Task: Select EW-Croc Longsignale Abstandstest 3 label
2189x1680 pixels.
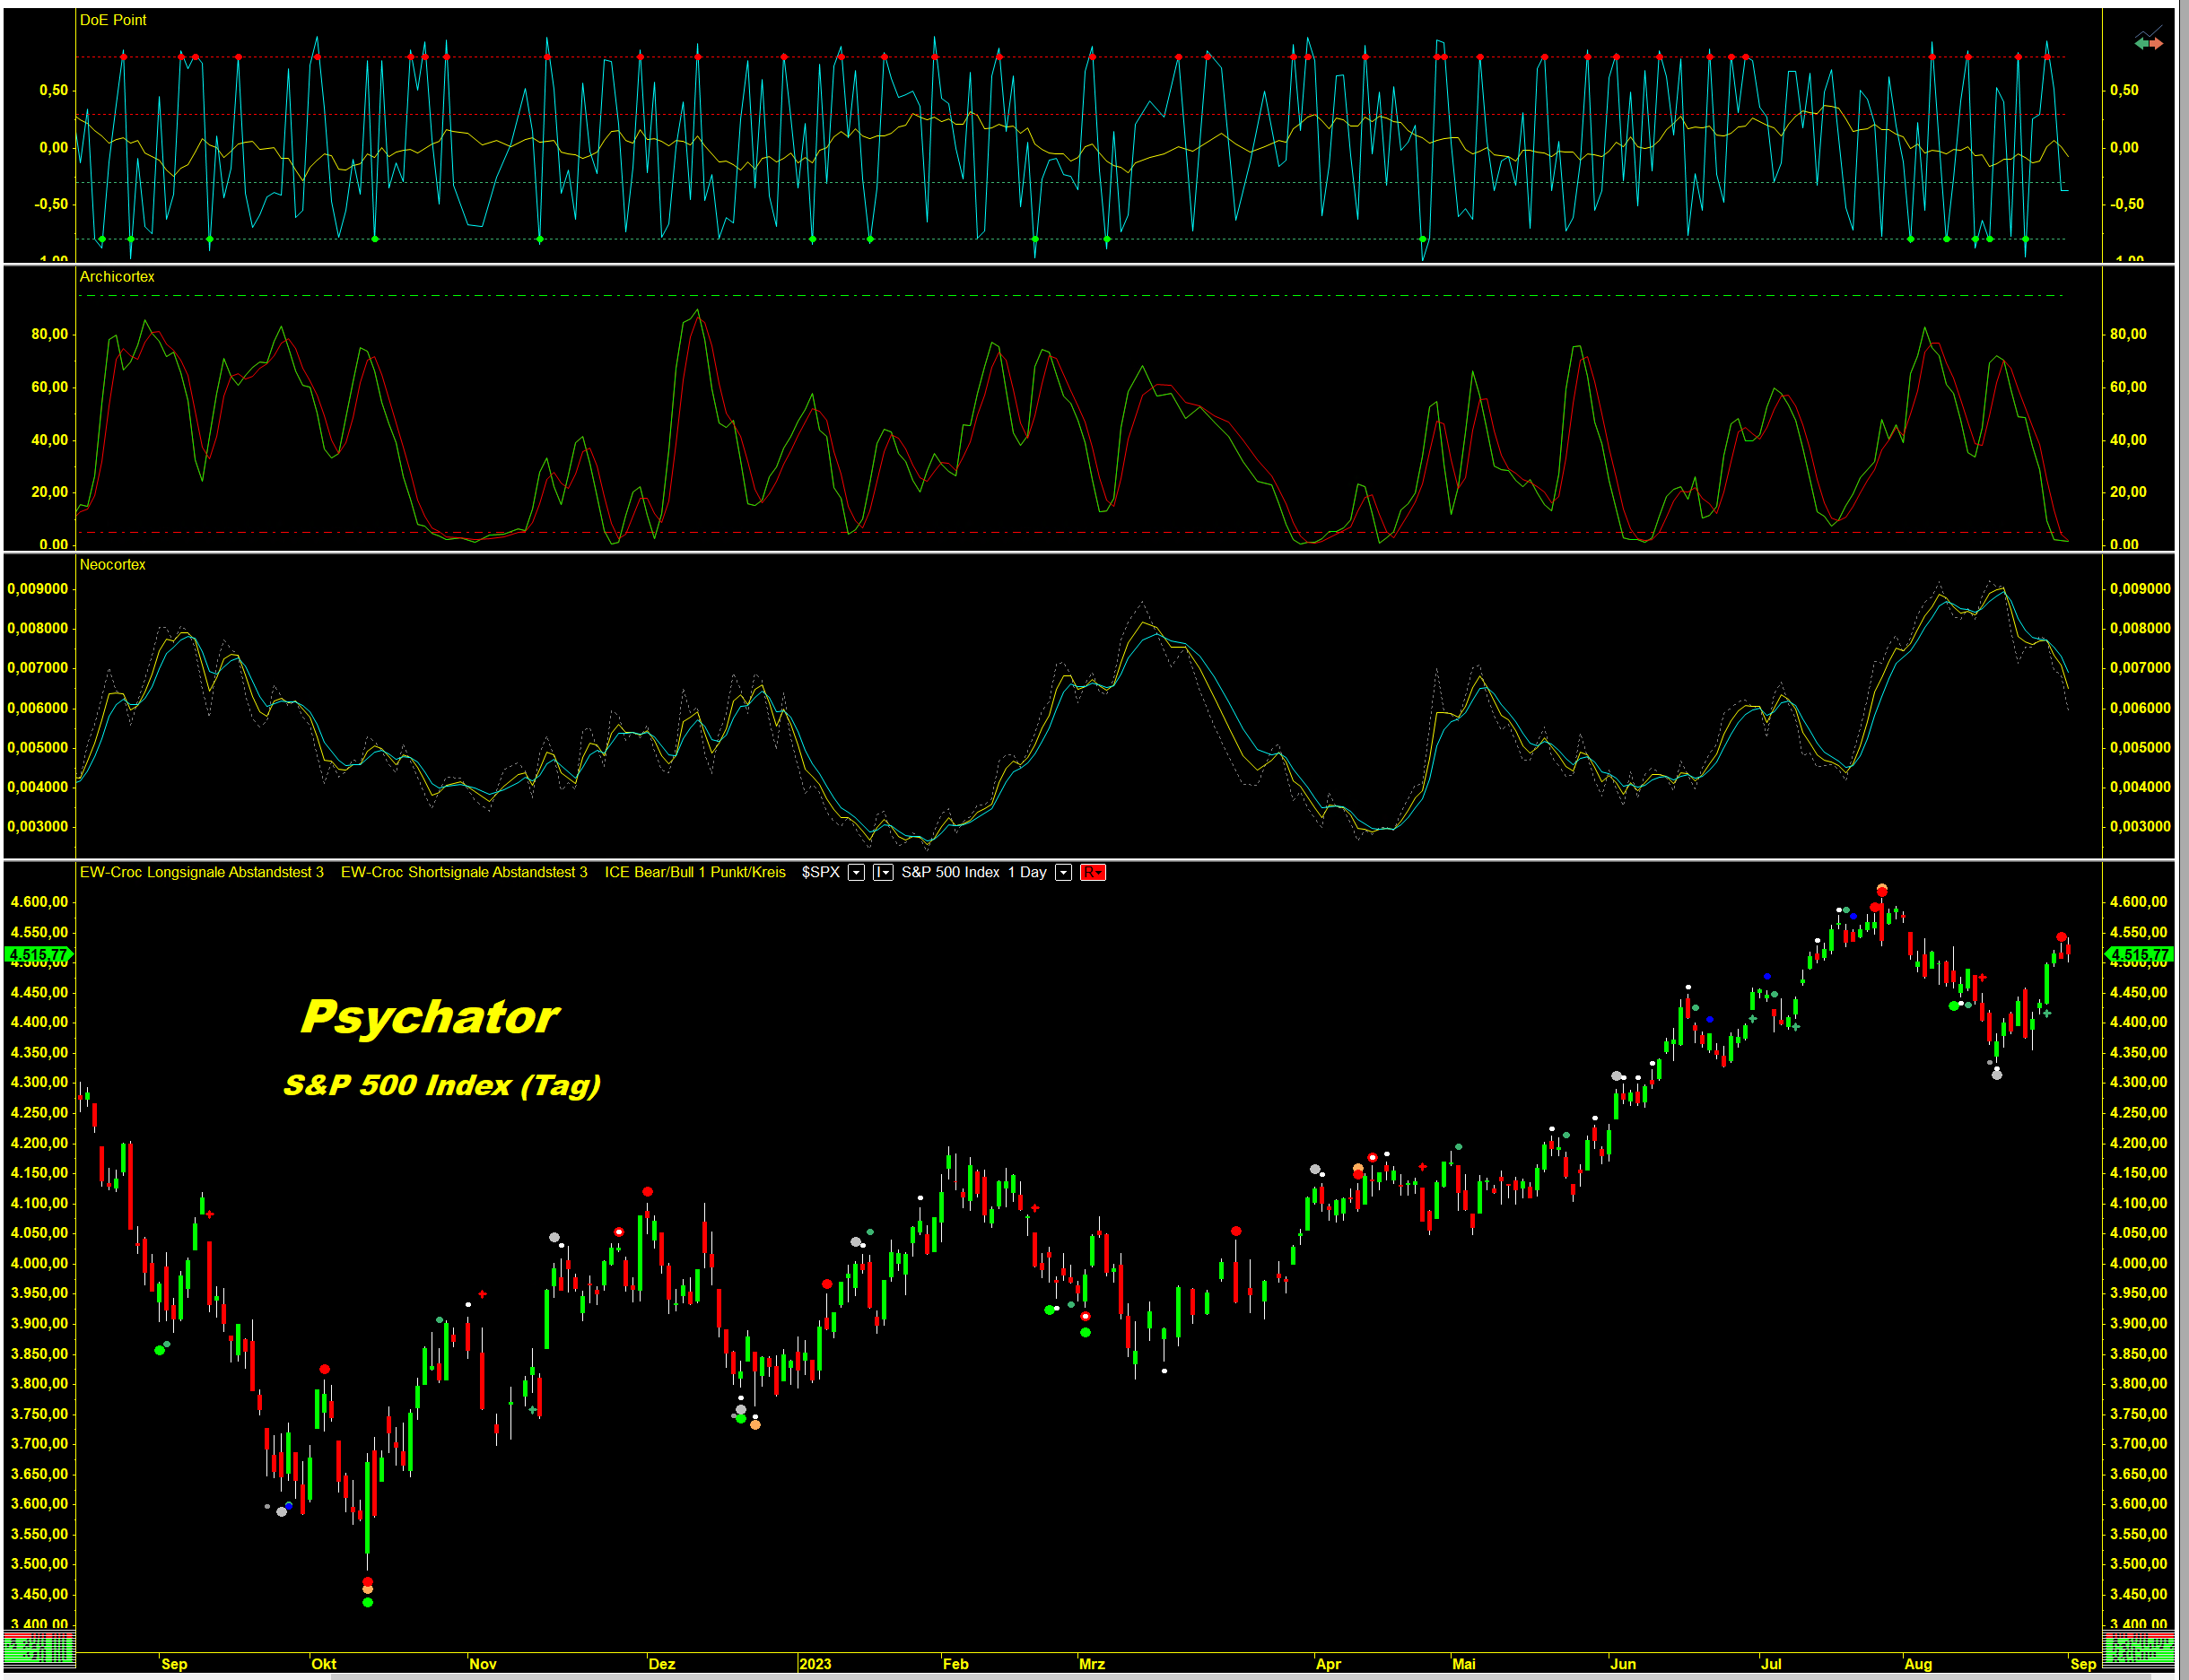Action: coord(201,873)
